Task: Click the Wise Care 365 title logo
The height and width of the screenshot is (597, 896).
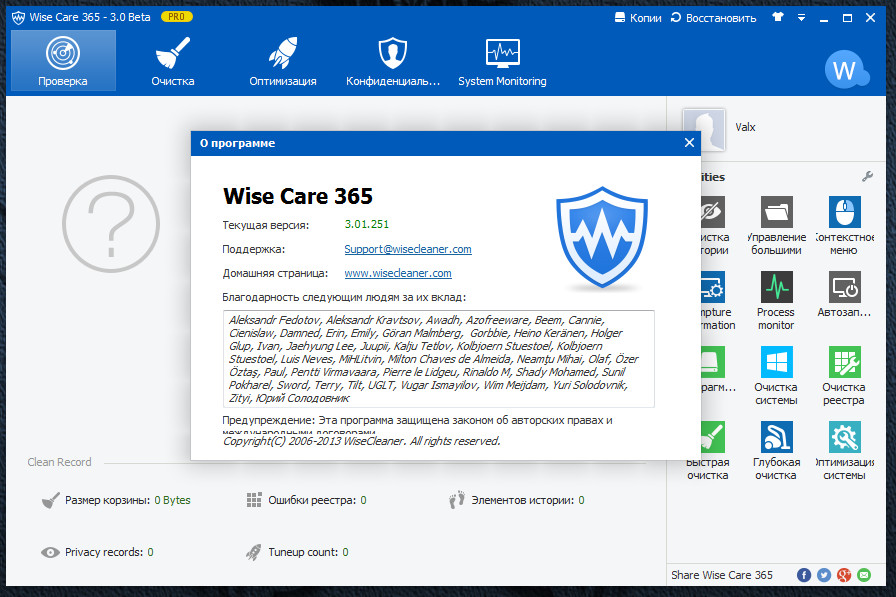Action: (18, 18)
